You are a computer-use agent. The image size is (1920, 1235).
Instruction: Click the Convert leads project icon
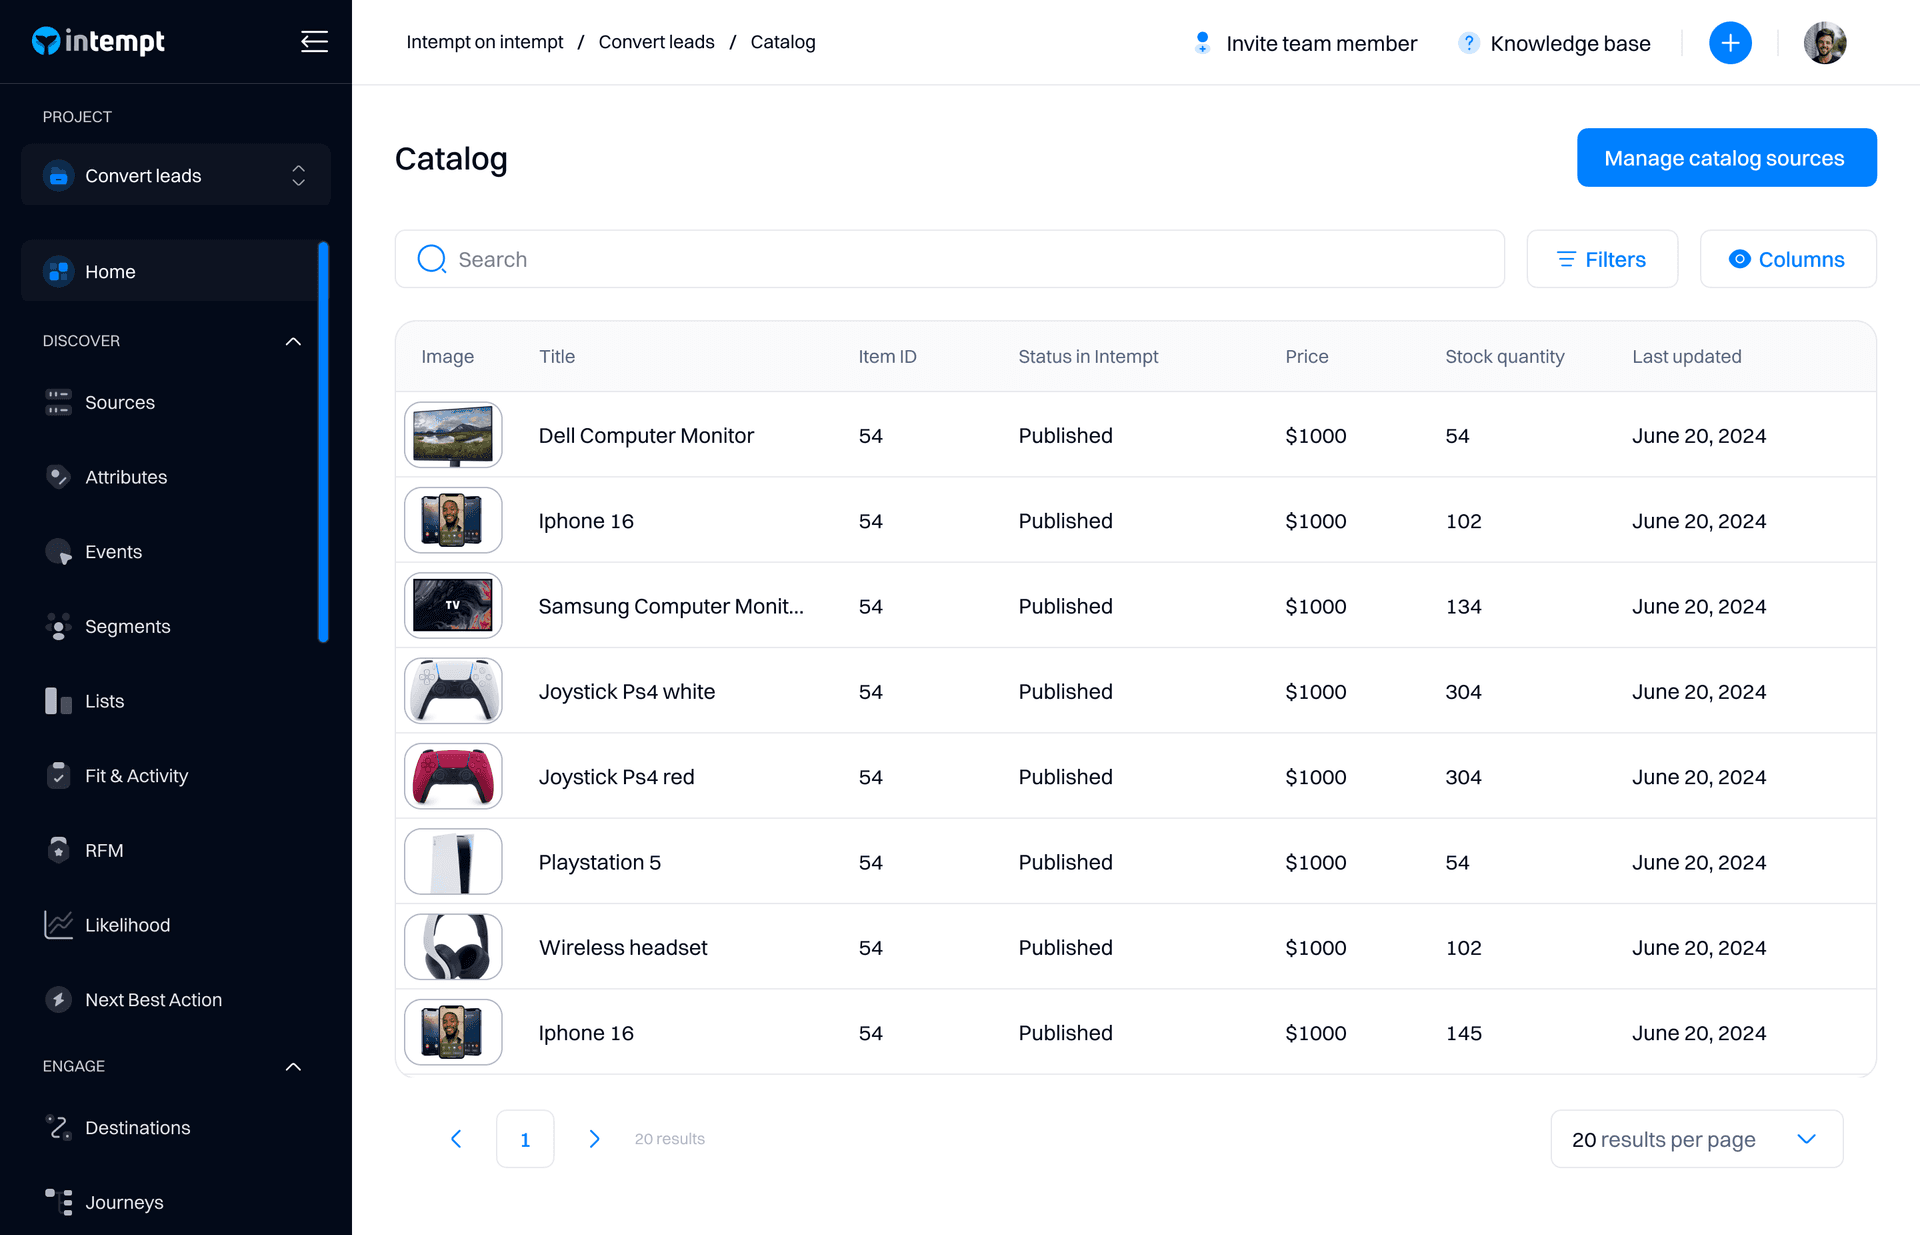coord(59,175)
